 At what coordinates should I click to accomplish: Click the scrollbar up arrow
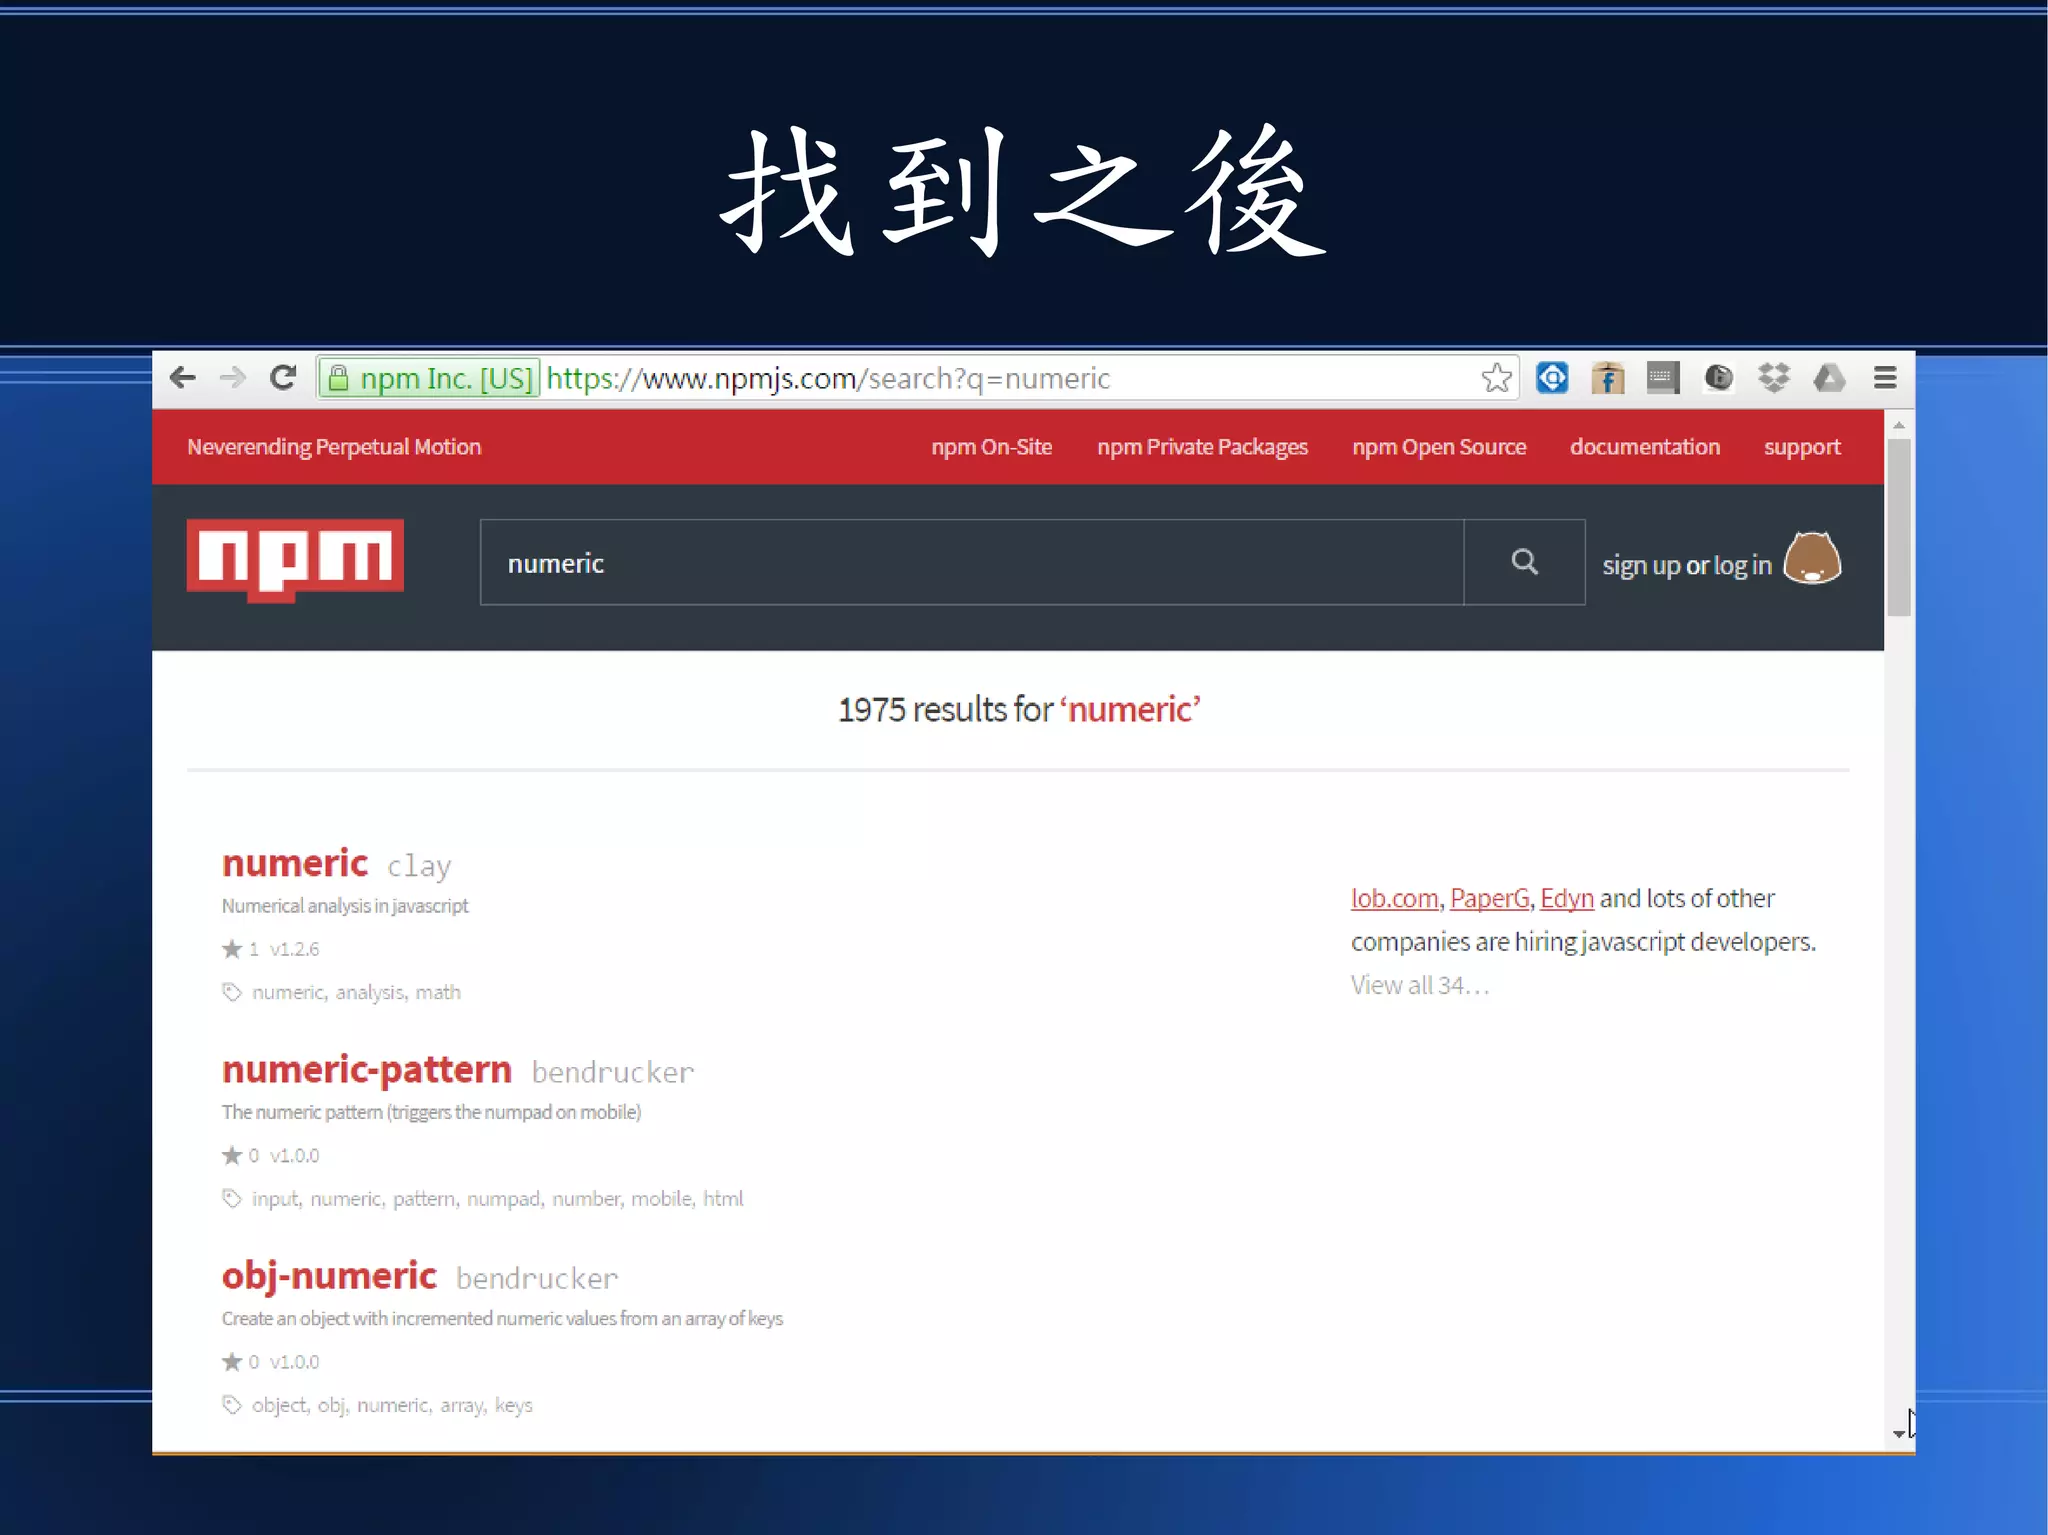[x=1899, y=426]
